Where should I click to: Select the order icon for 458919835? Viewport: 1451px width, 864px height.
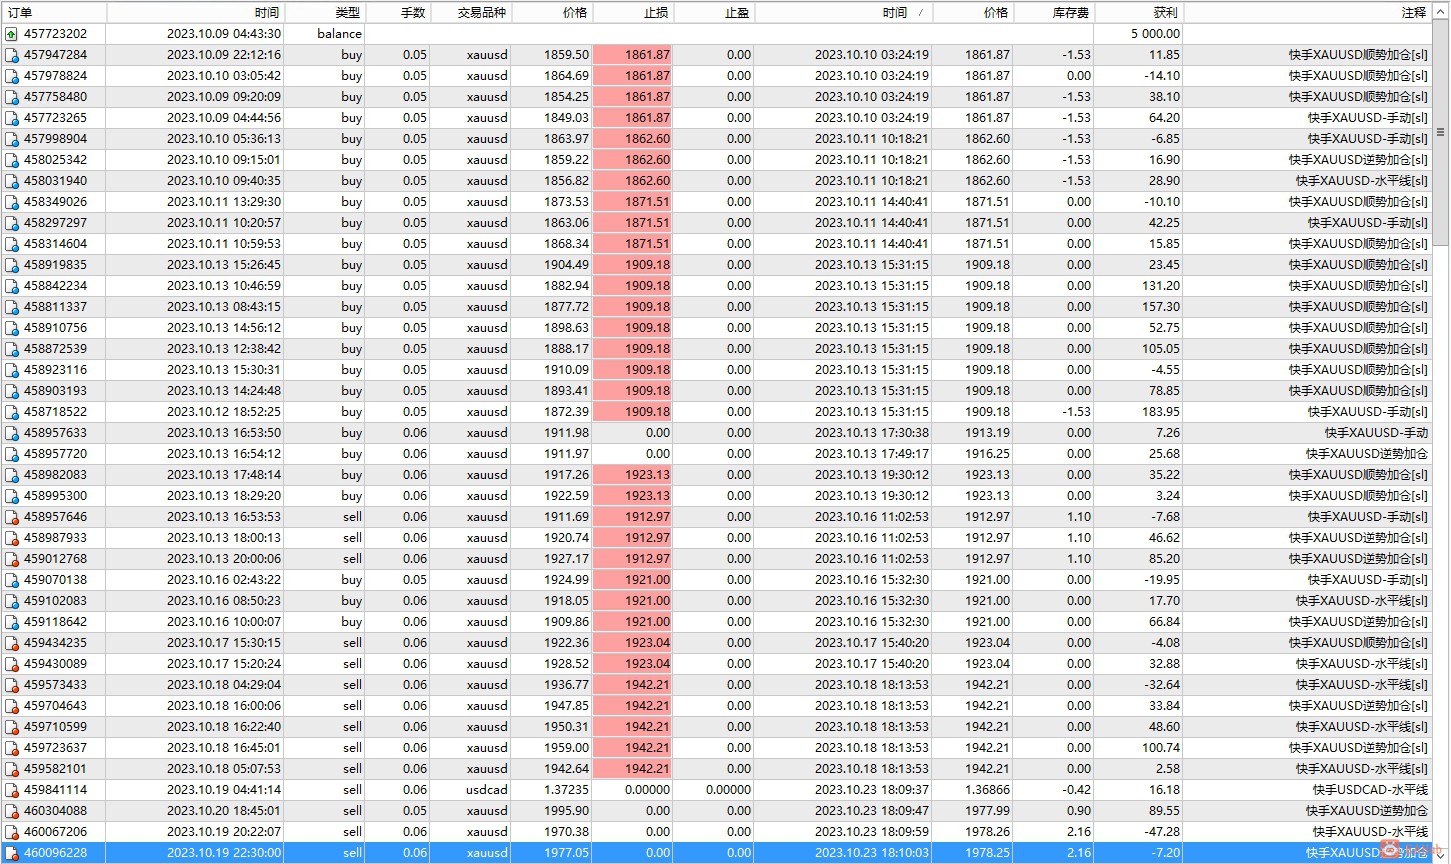(12, 265)
